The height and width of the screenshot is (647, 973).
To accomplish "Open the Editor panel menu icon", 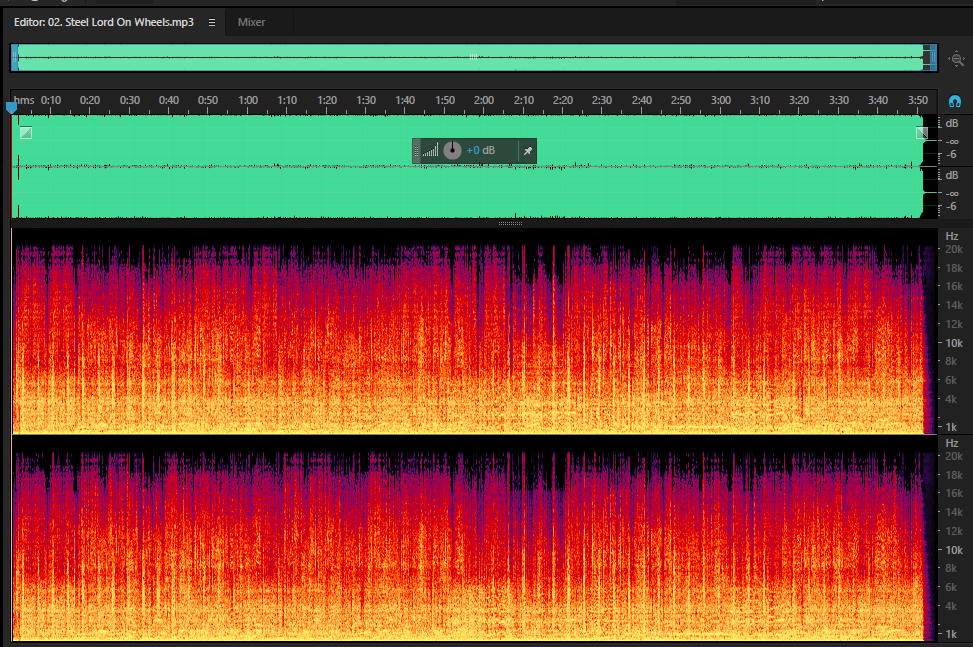I will (x=212, y=22).
